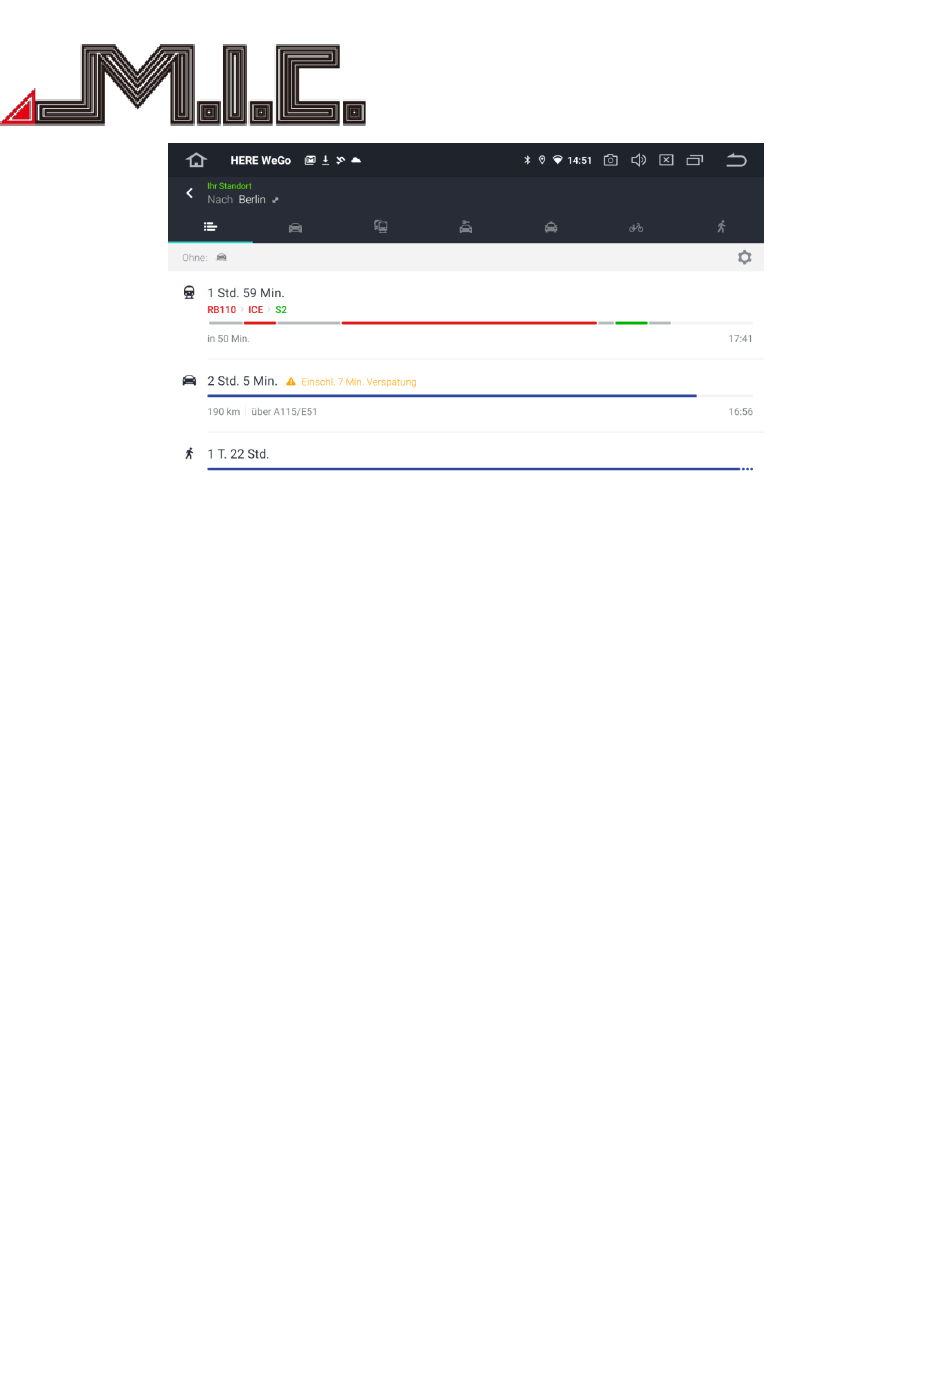Open the 1 Std. 59 Min. train route

point(466,315)
